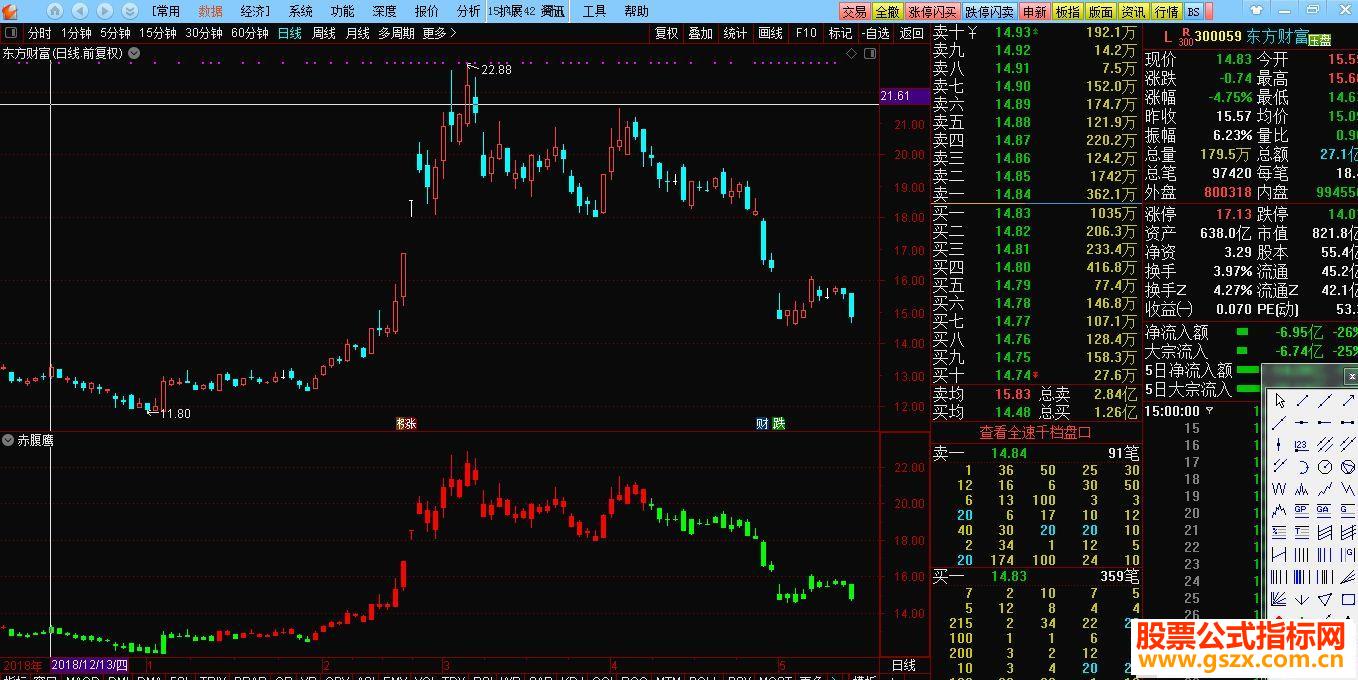Viewport: 1358px width, 680px height.
Task: Click the 交易 trade button
Action: pyautogui.click(x=854, y=12)
